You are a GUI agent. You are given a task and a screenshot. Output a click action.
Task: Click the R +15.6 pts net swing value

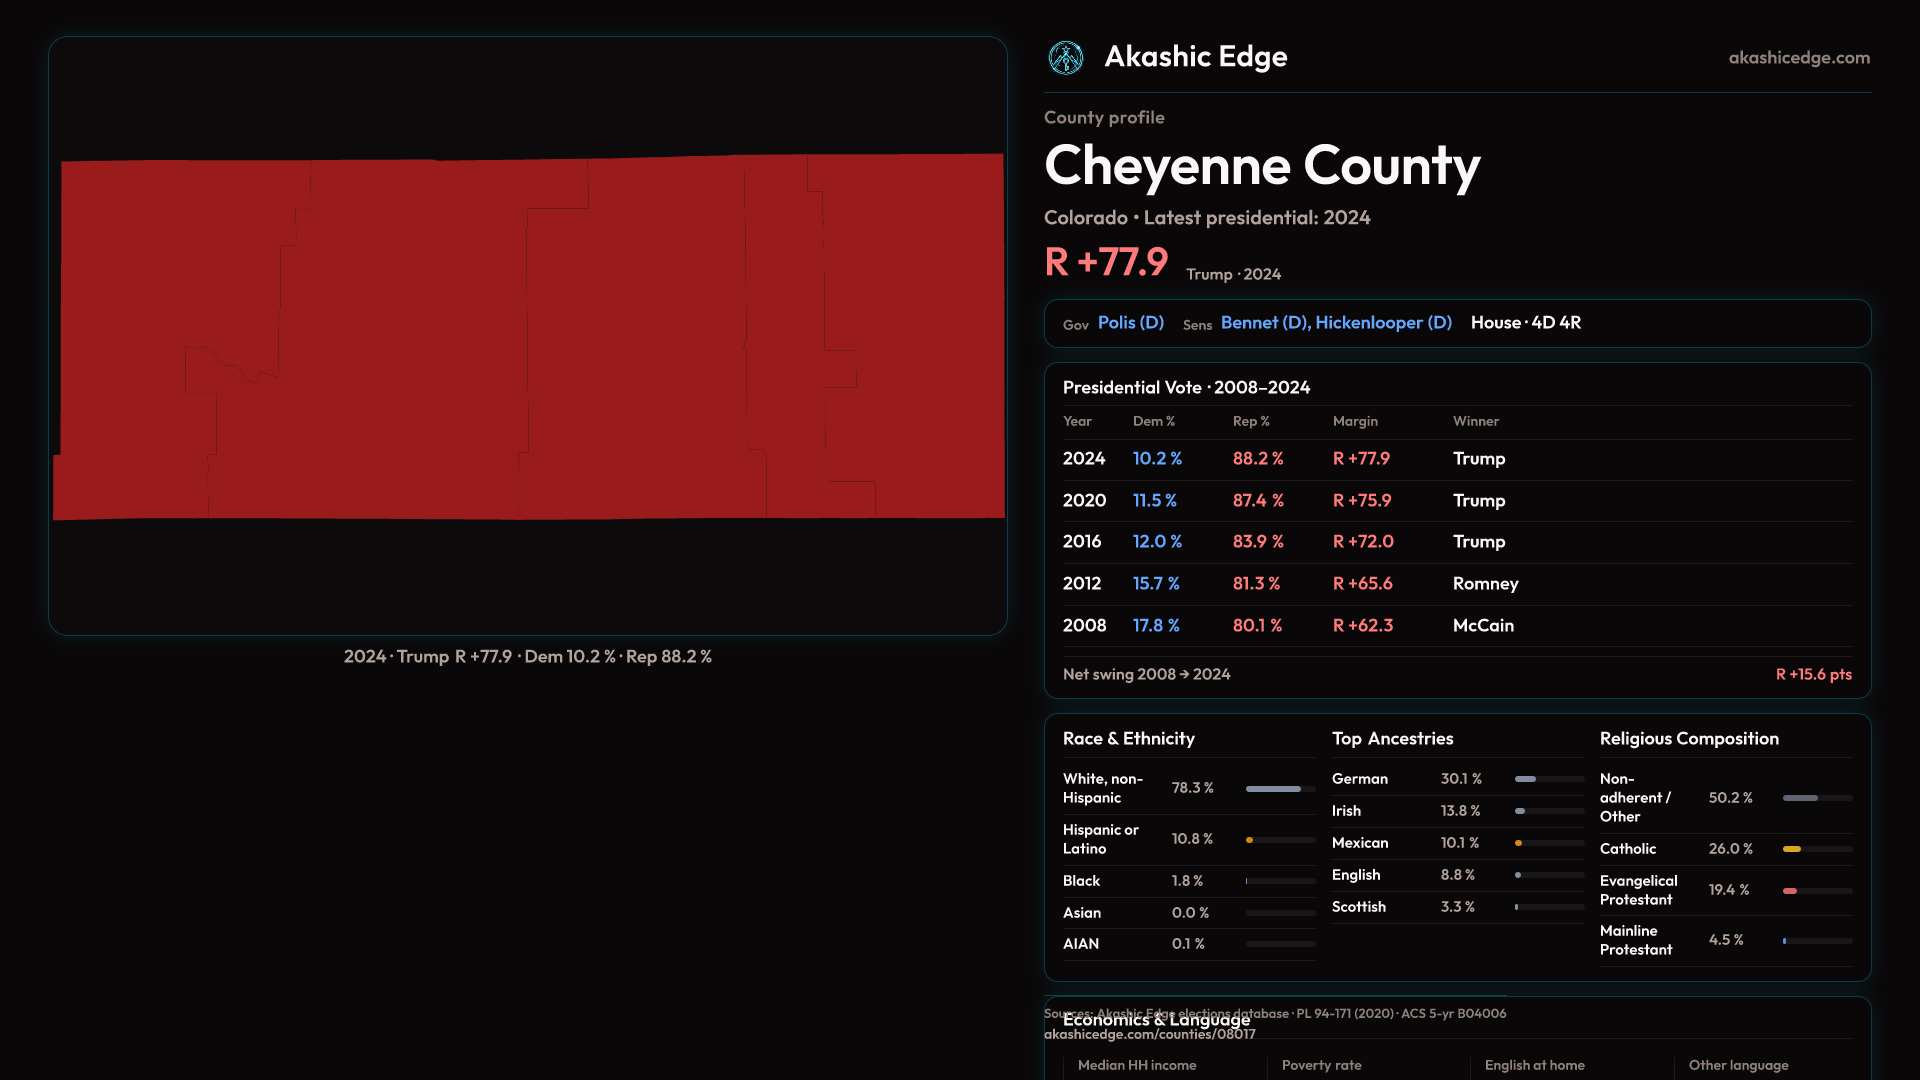(1812, 675)
